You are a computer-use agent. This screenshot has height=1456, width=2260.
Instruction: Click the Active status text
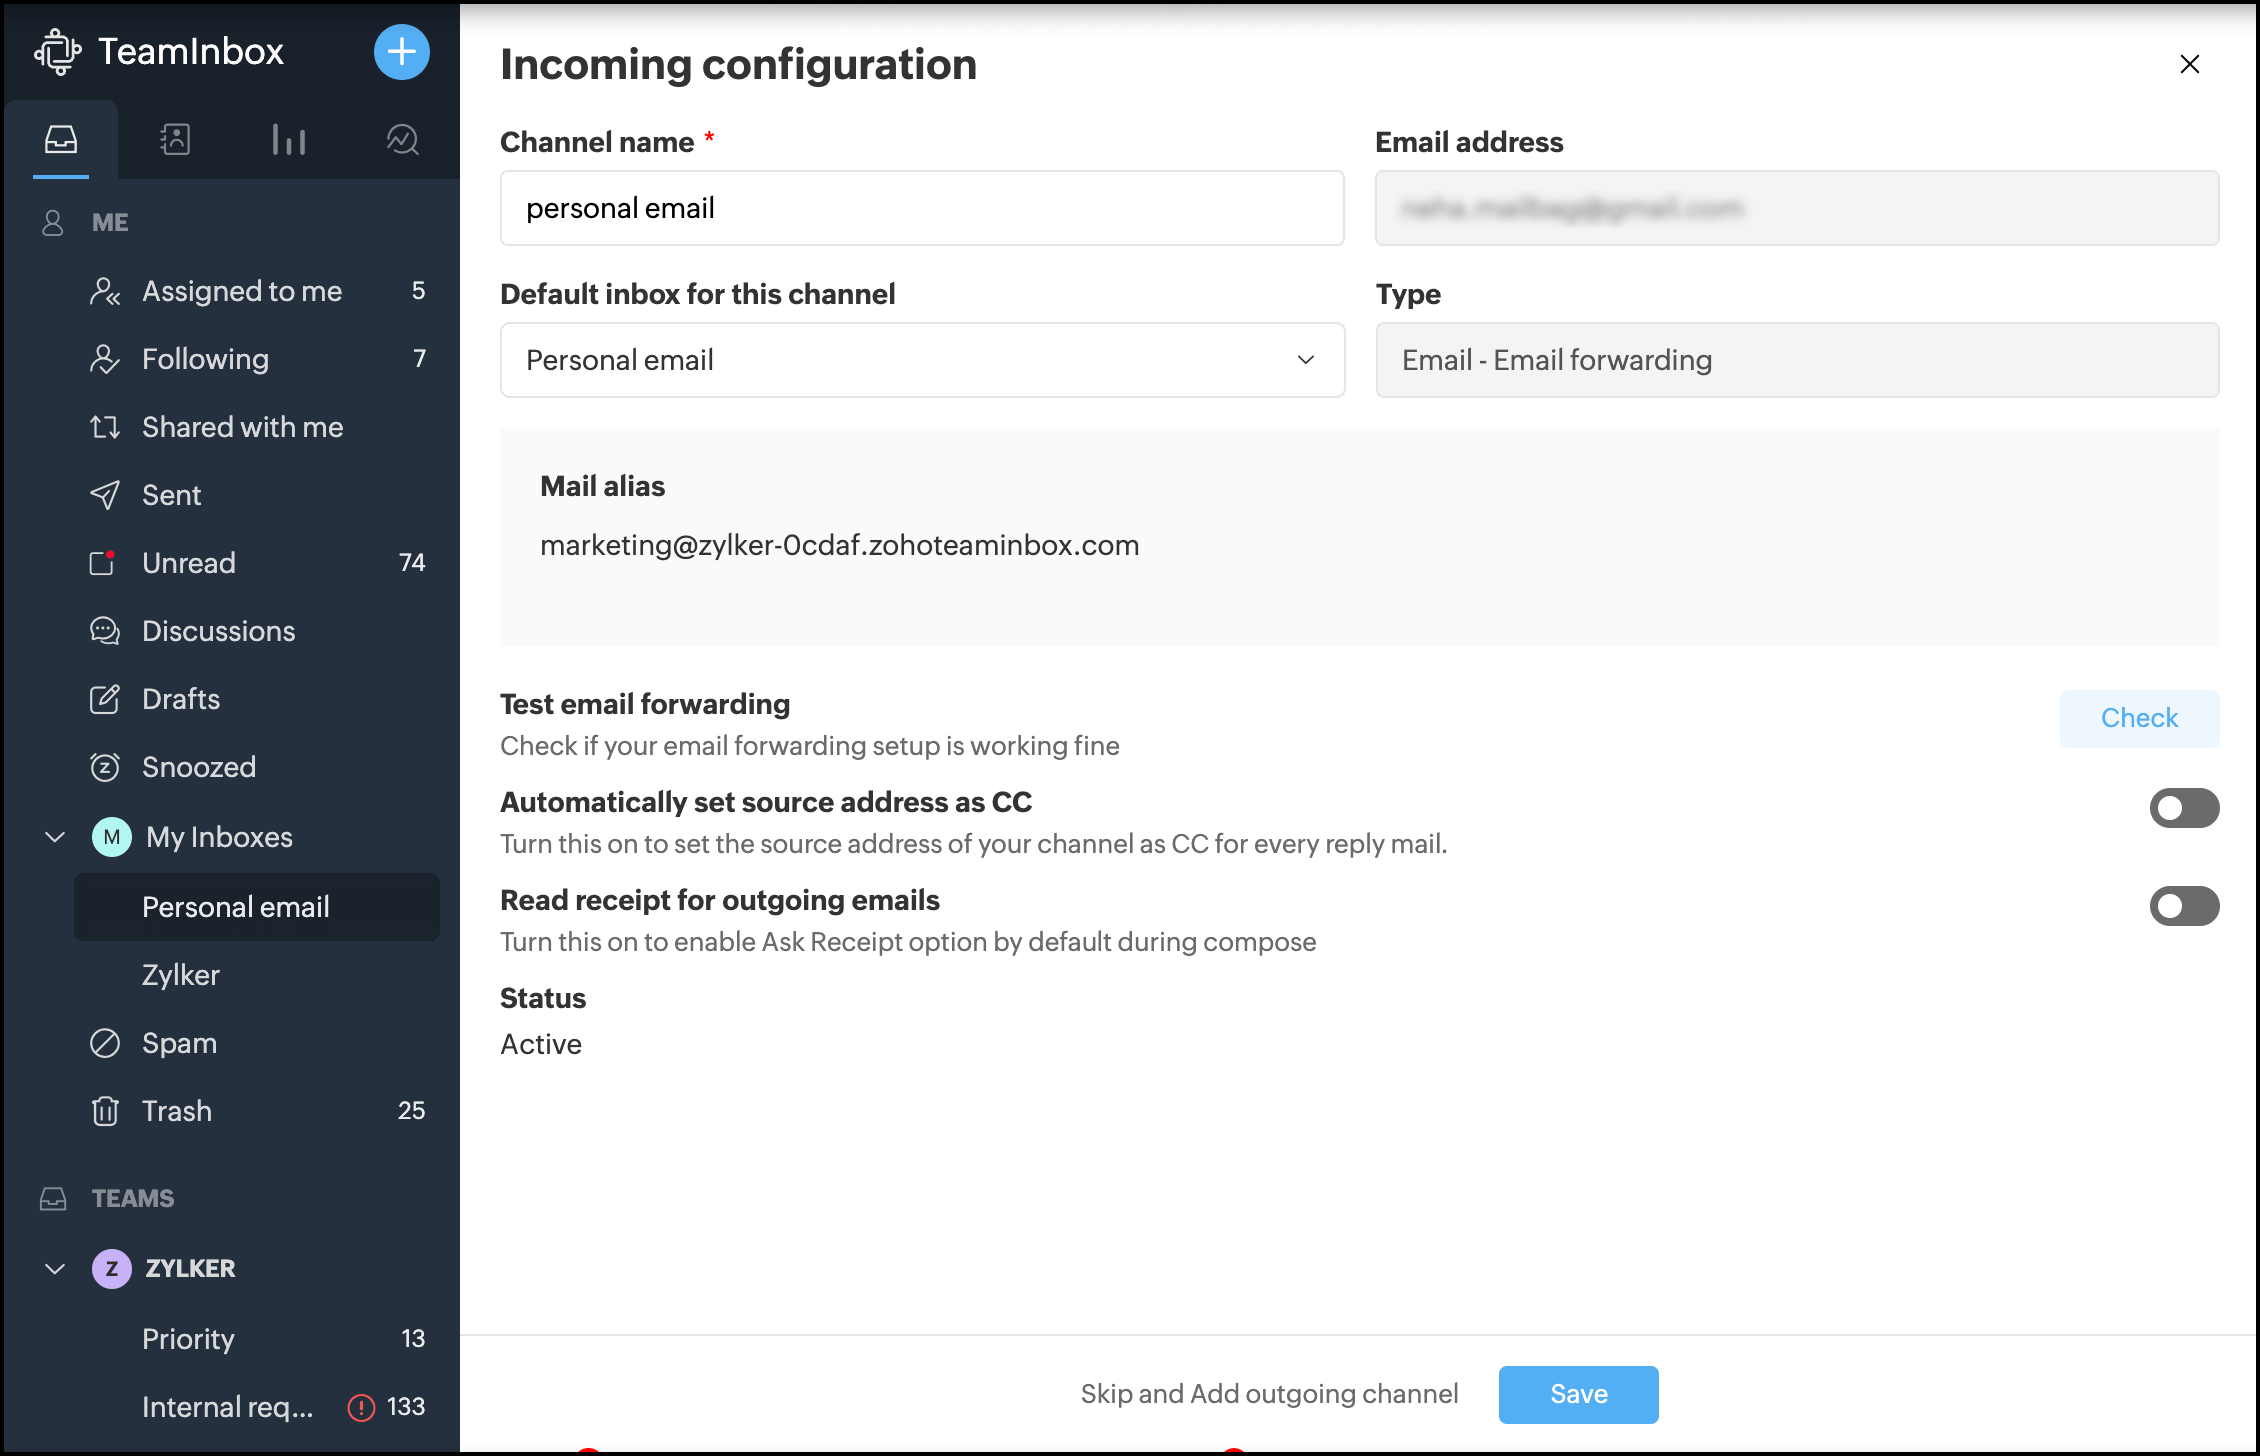541,1044
